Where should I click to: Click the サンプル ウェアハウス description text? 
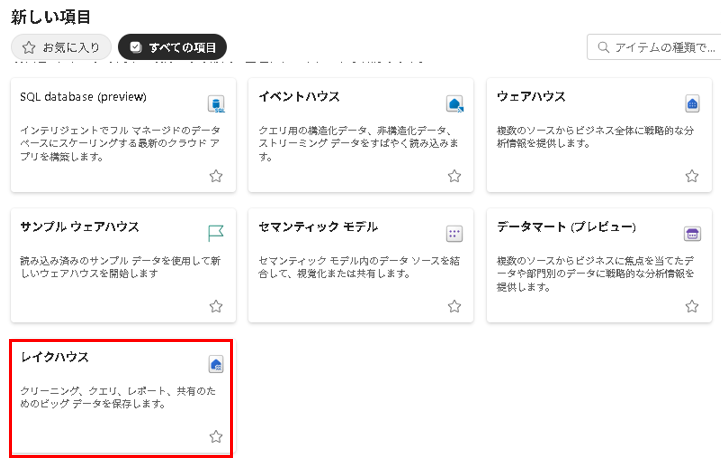coord(120,267)
